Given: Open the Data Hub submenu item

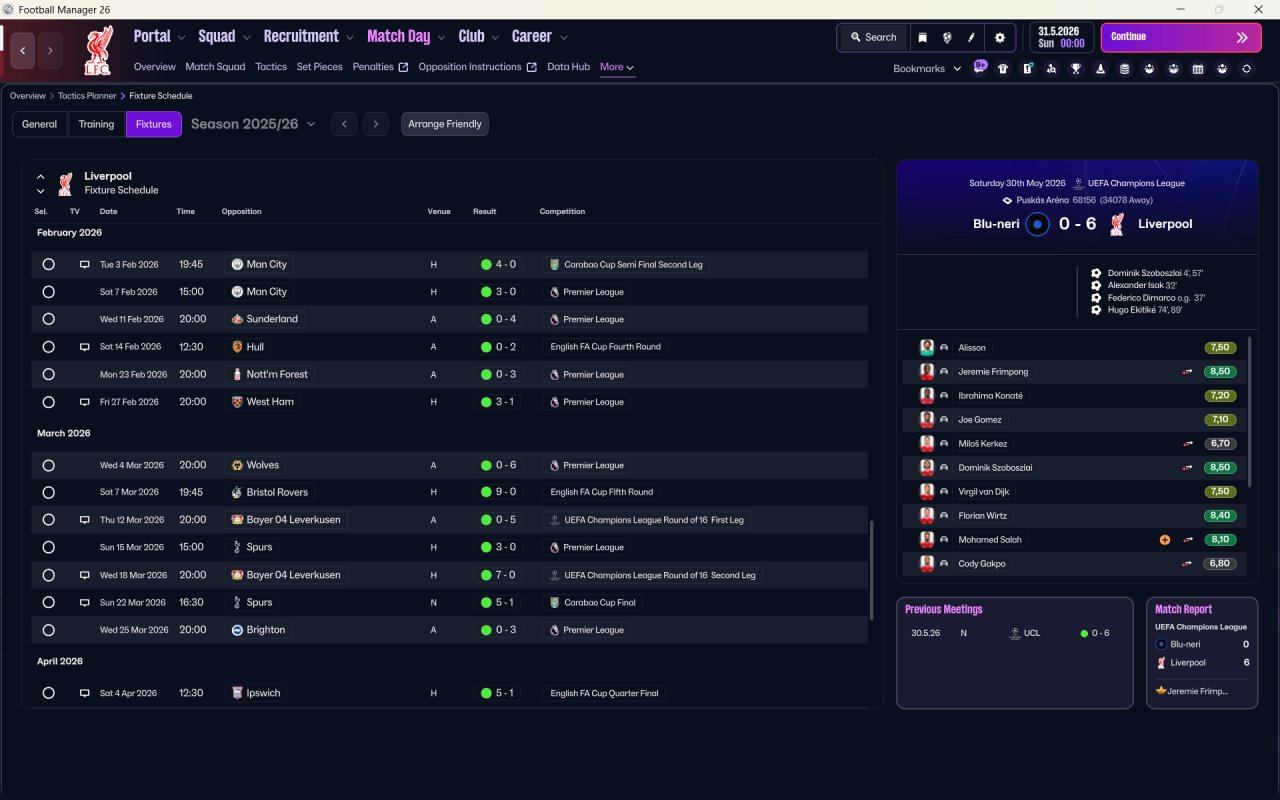Looking at the screenshot, I should click(568, 67).
